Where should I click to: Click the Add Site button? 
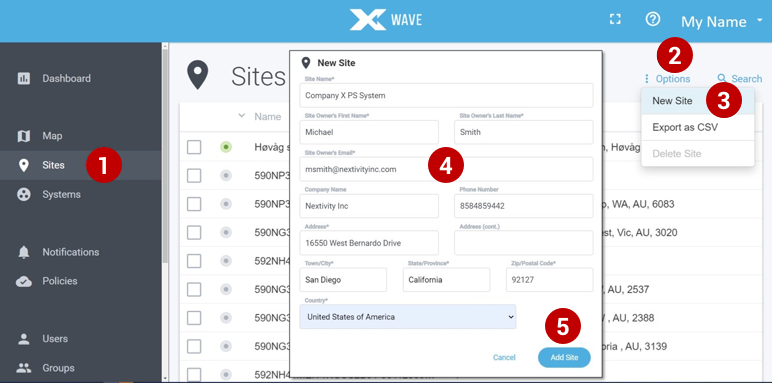click(x=564, y=357)
